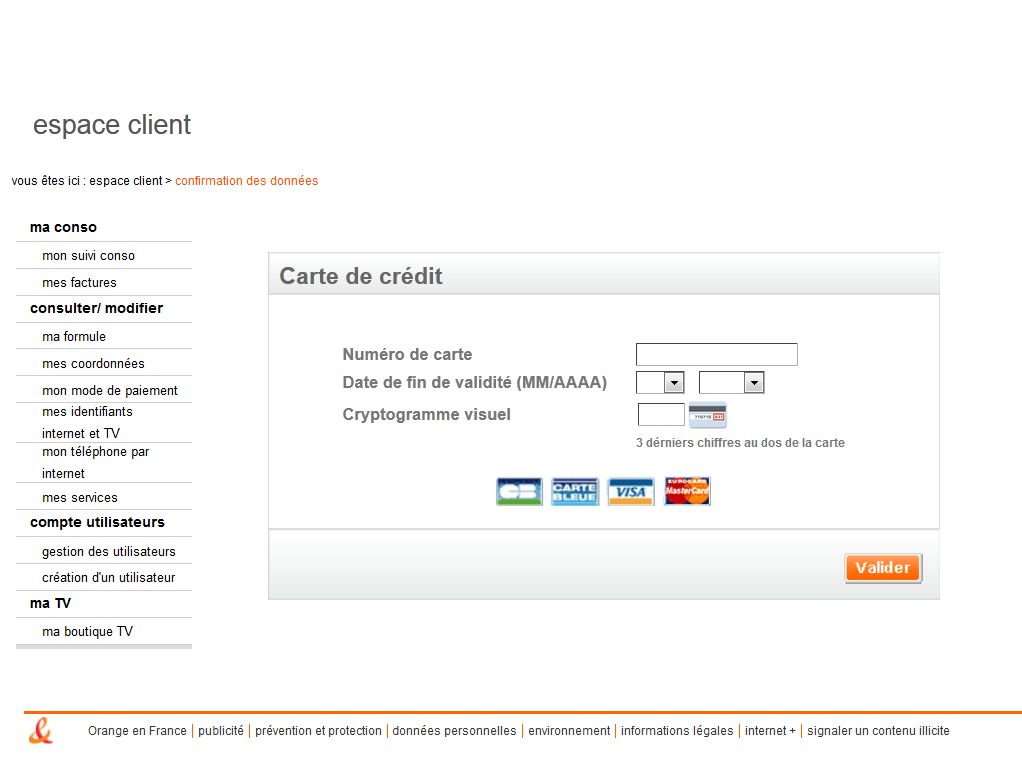Click the 'Numéro de carte' input field
This screenshot has height=778, width=1022.
[x=716, y=354]
